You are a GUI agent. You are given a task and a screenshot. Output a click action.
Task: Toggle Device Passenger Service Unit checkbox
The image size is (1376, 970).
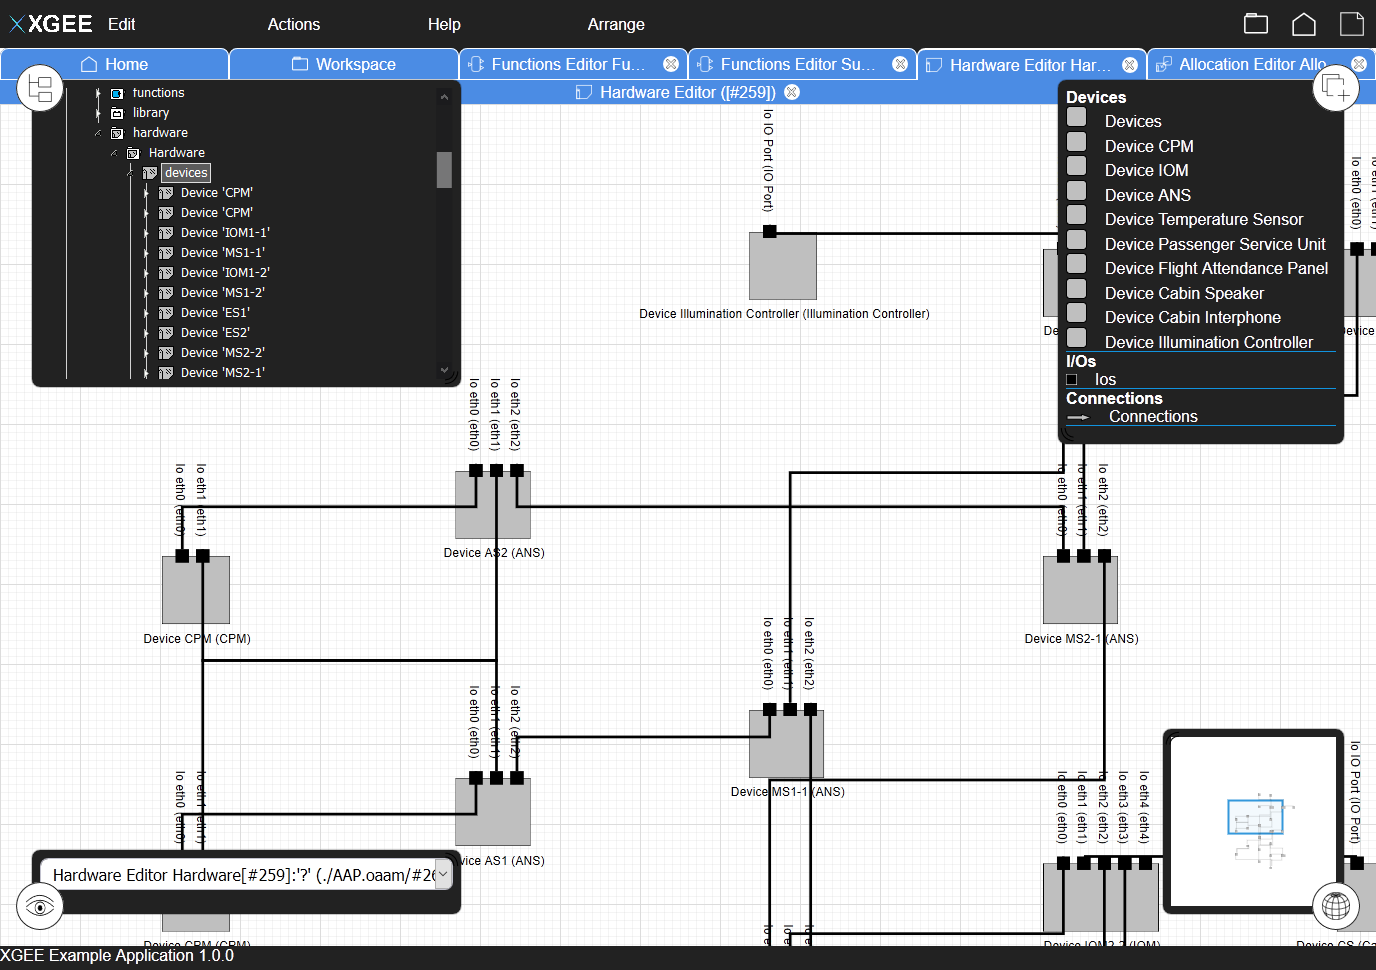click(x=1077, y=240)
